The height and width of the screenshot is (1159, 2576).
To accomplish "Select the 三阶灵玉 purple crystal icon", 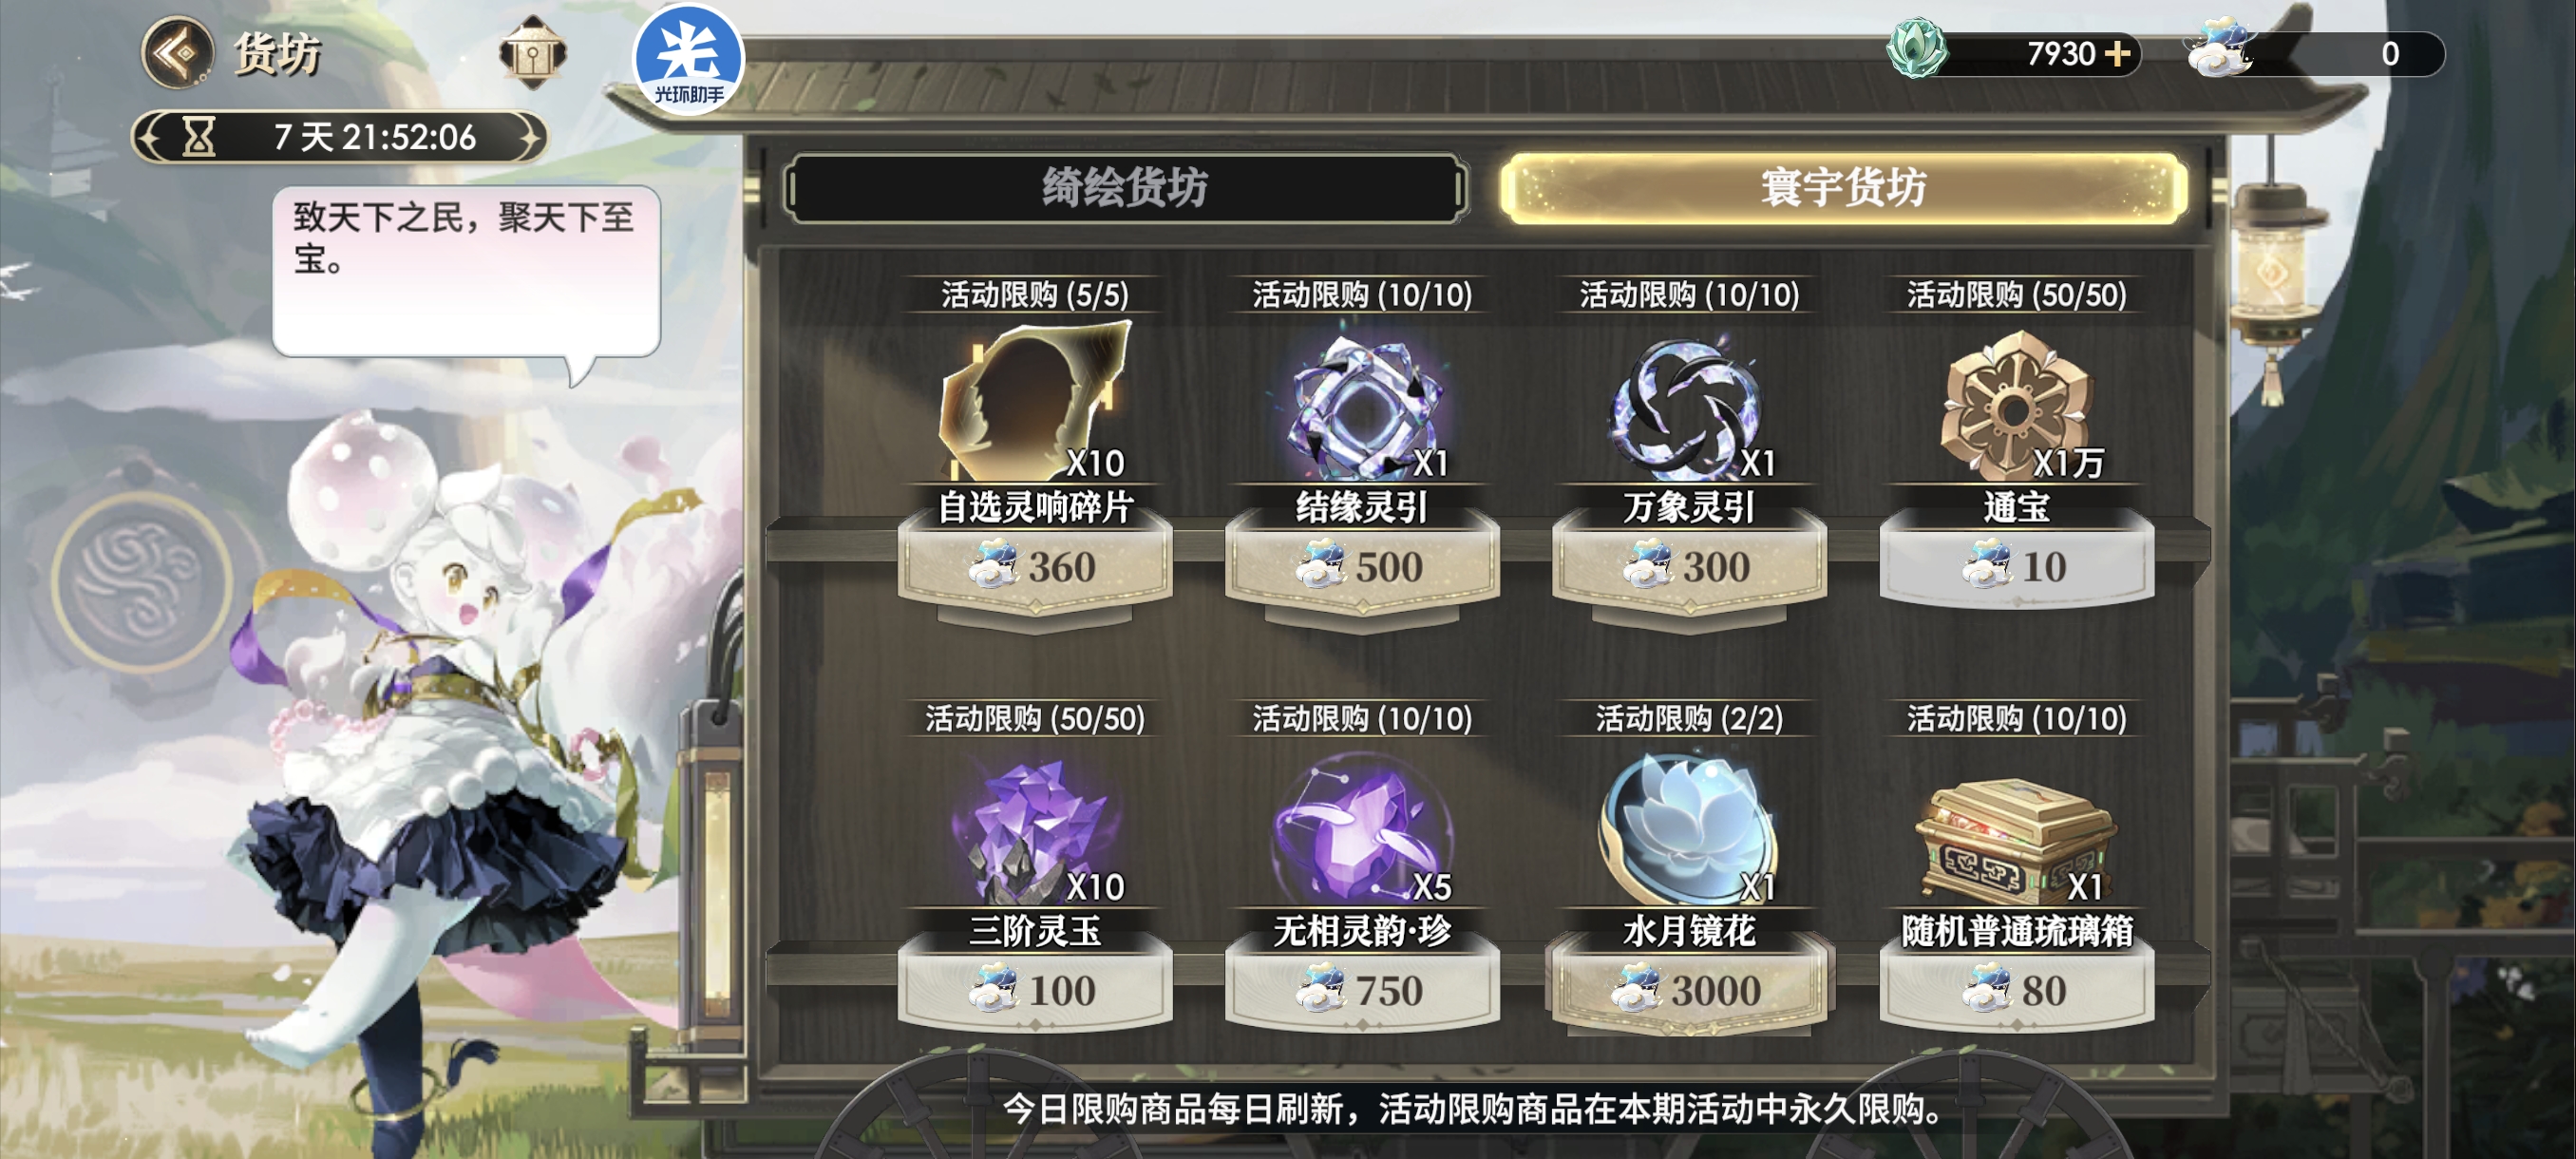I will point(1035,830).
